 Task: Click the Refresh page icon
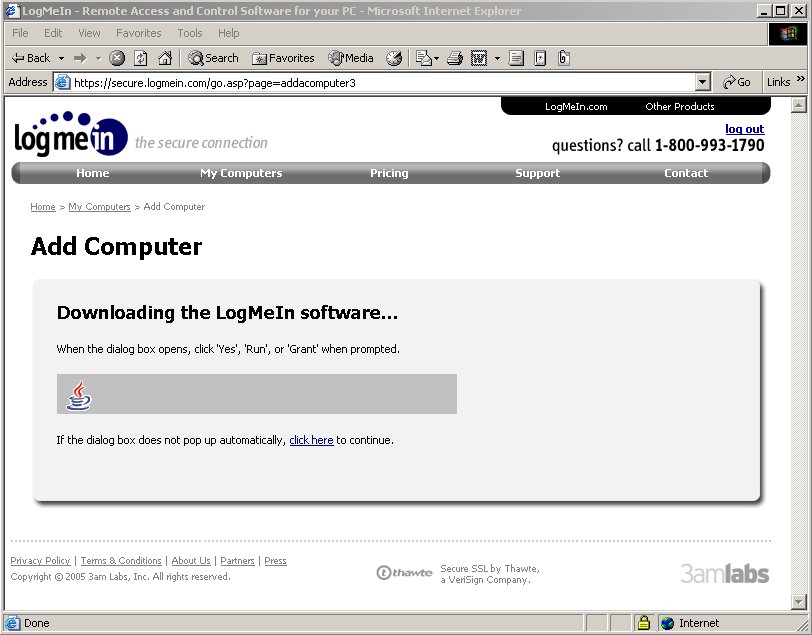point(140,58)
